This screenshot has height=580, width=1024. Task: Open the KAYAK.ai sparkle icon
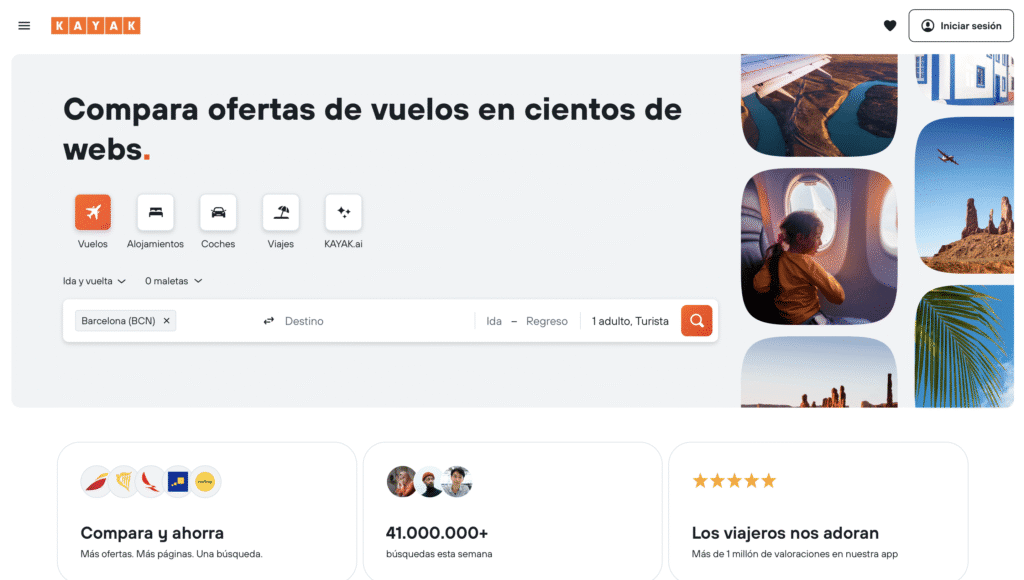[x=344, y=212]
